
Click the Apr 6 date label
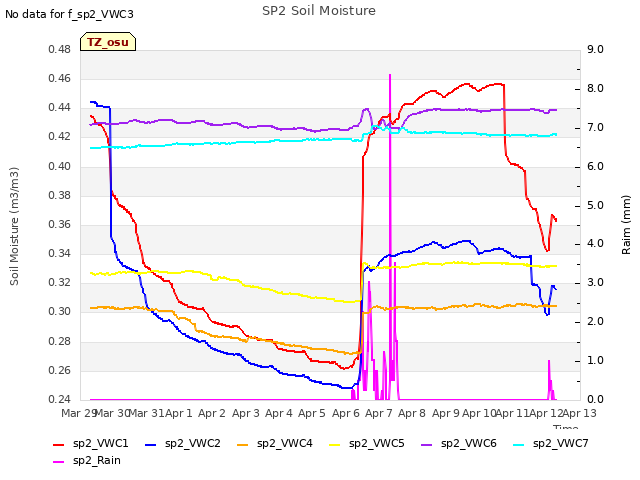coord(346,413)
